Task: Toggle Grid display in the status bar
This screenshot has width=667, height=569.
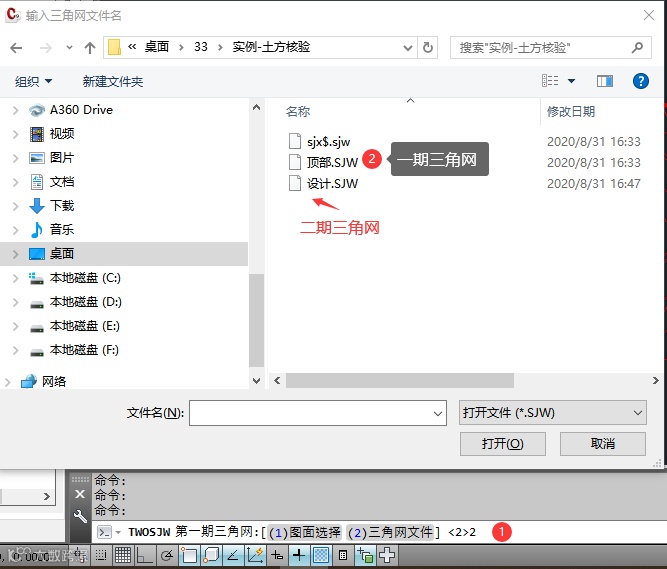Action: (123, 555)
